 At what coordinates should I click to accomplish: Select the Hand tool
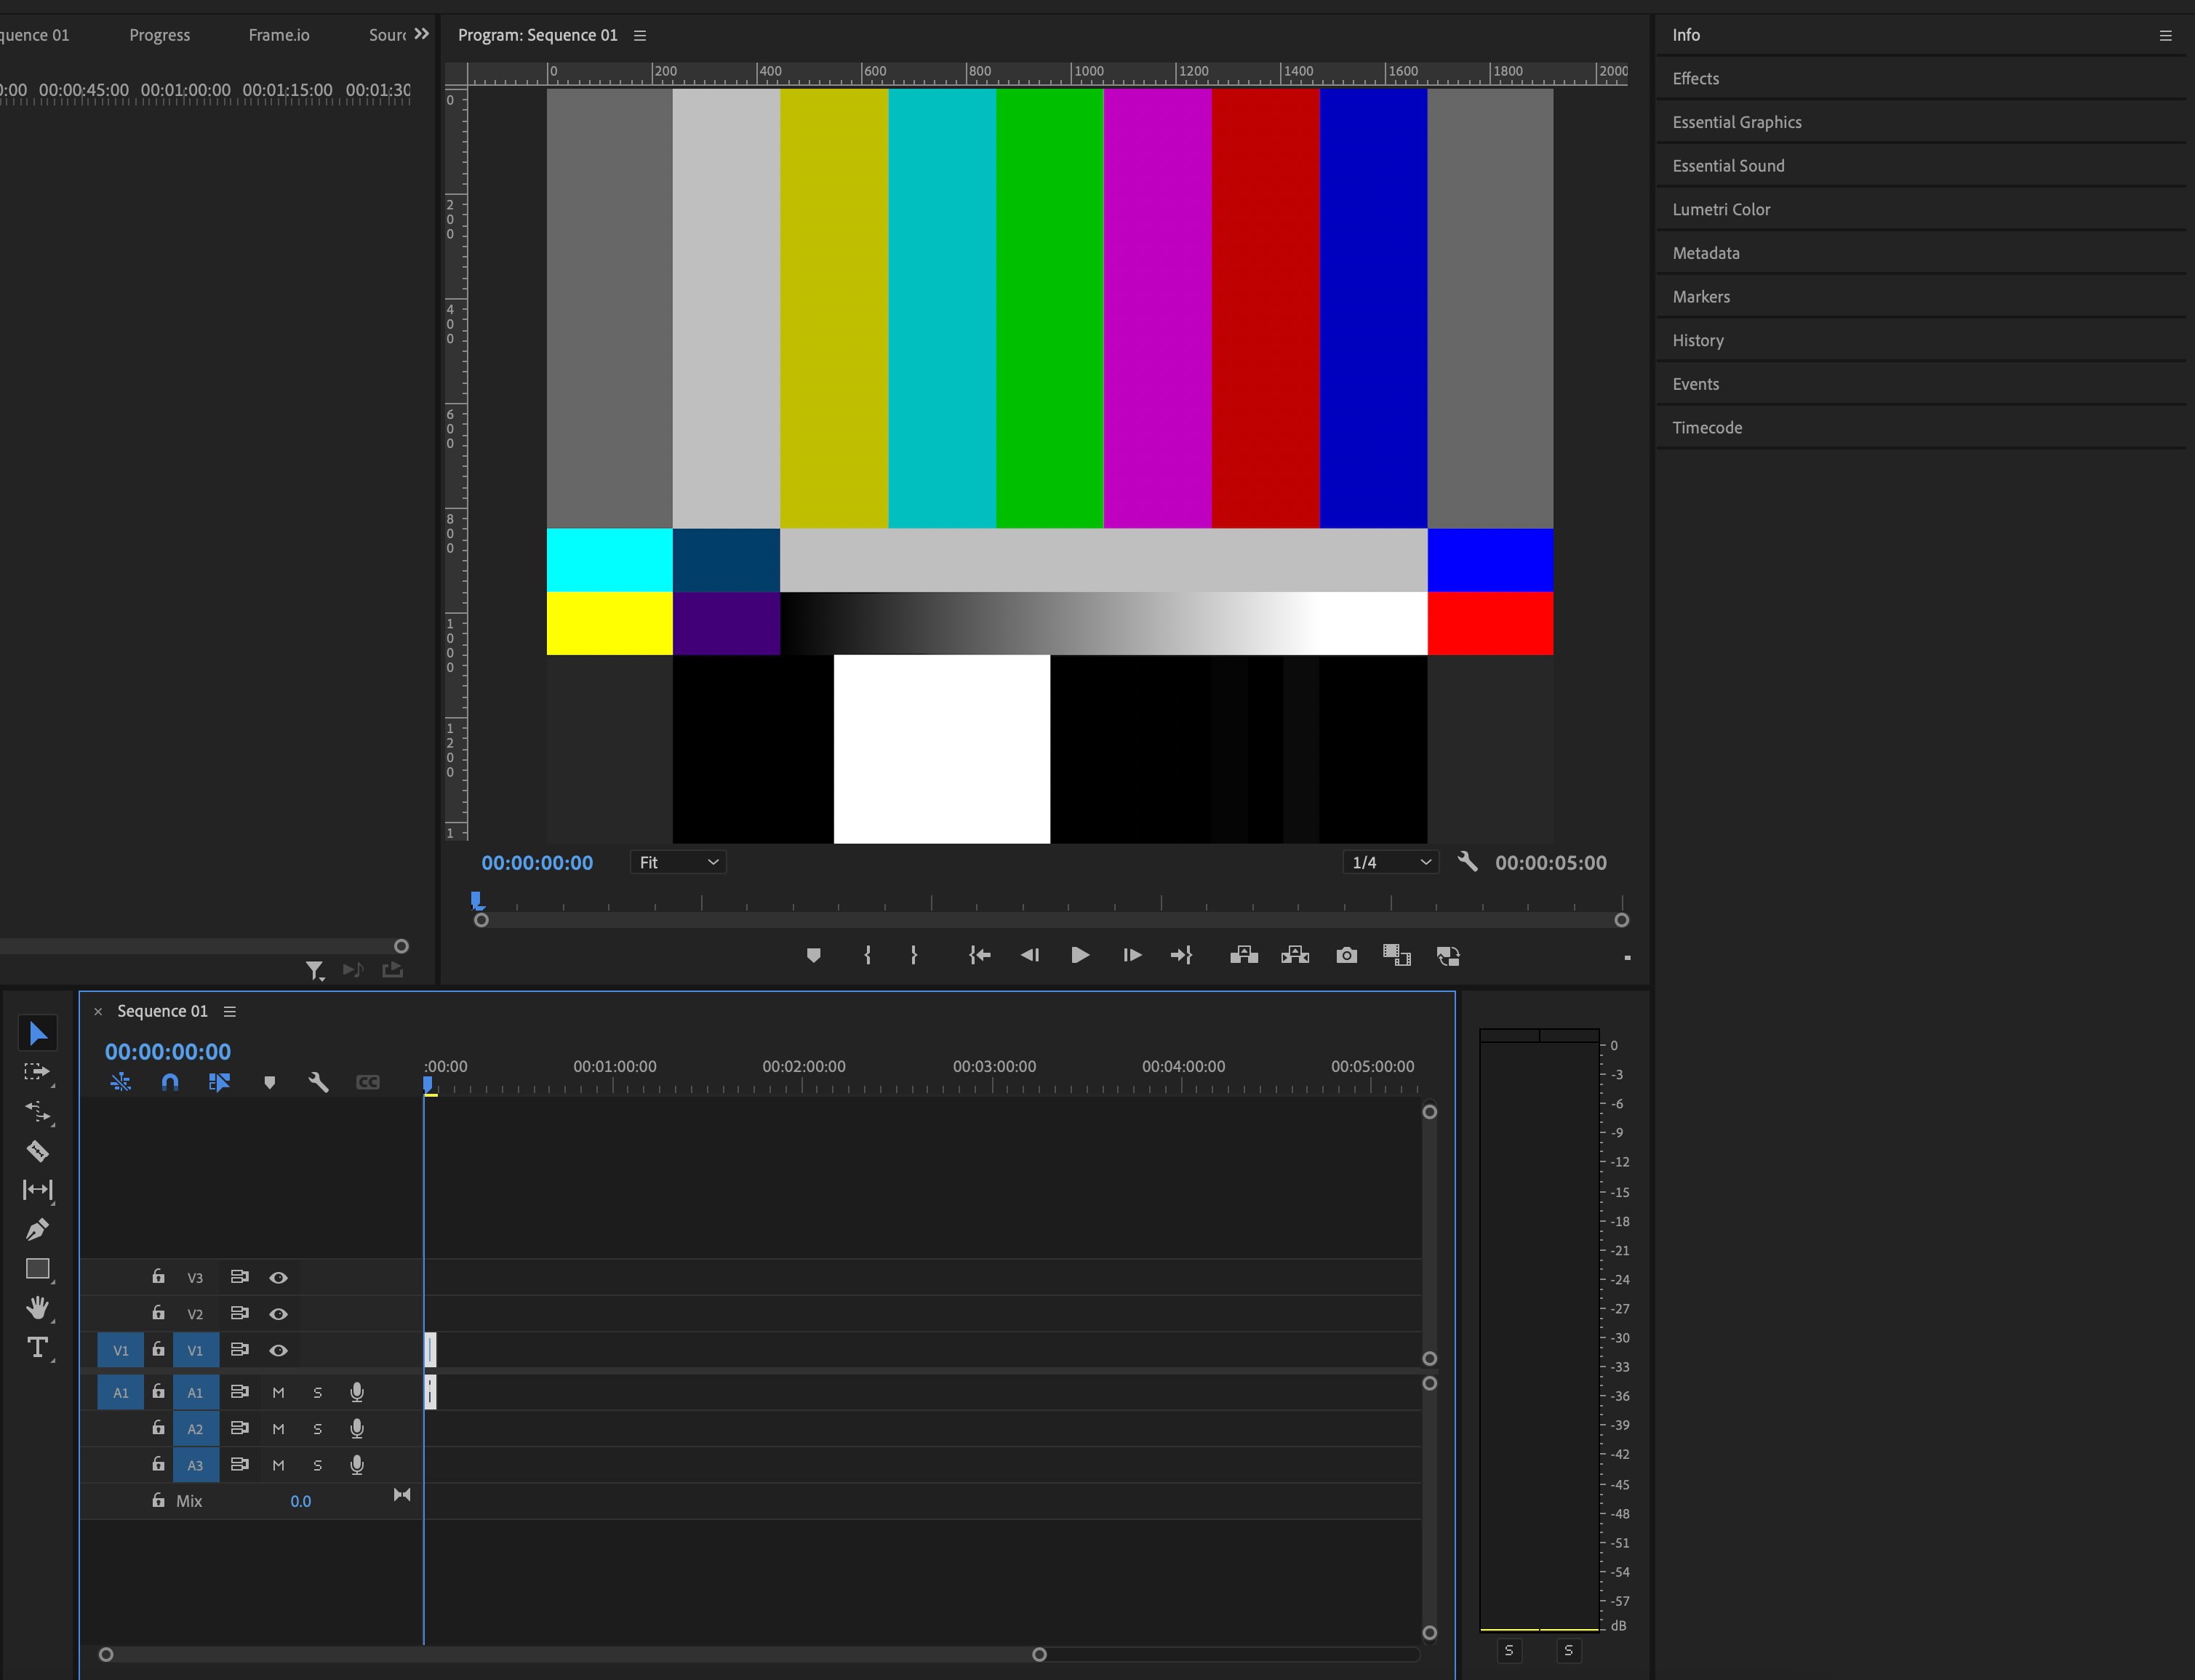[x=38, y=1308]
